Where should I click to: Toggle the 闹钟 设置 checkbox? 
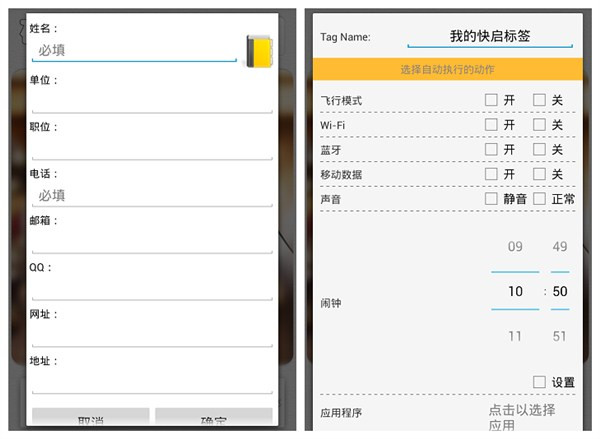coord(539,382)
